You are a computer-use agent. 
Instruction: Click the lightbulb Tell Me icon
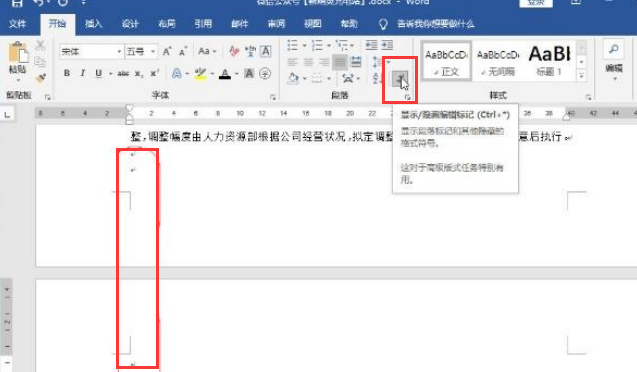pos(383,24)
